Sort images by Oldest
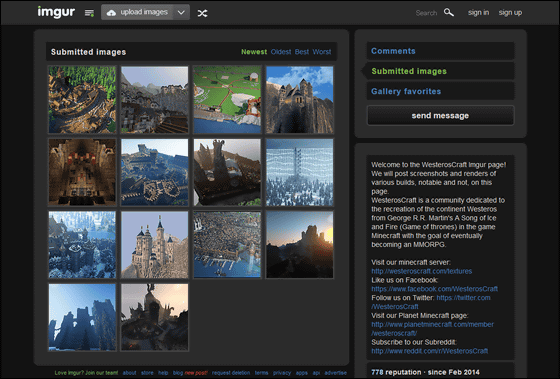560x379 pixels. pos(281,52)
